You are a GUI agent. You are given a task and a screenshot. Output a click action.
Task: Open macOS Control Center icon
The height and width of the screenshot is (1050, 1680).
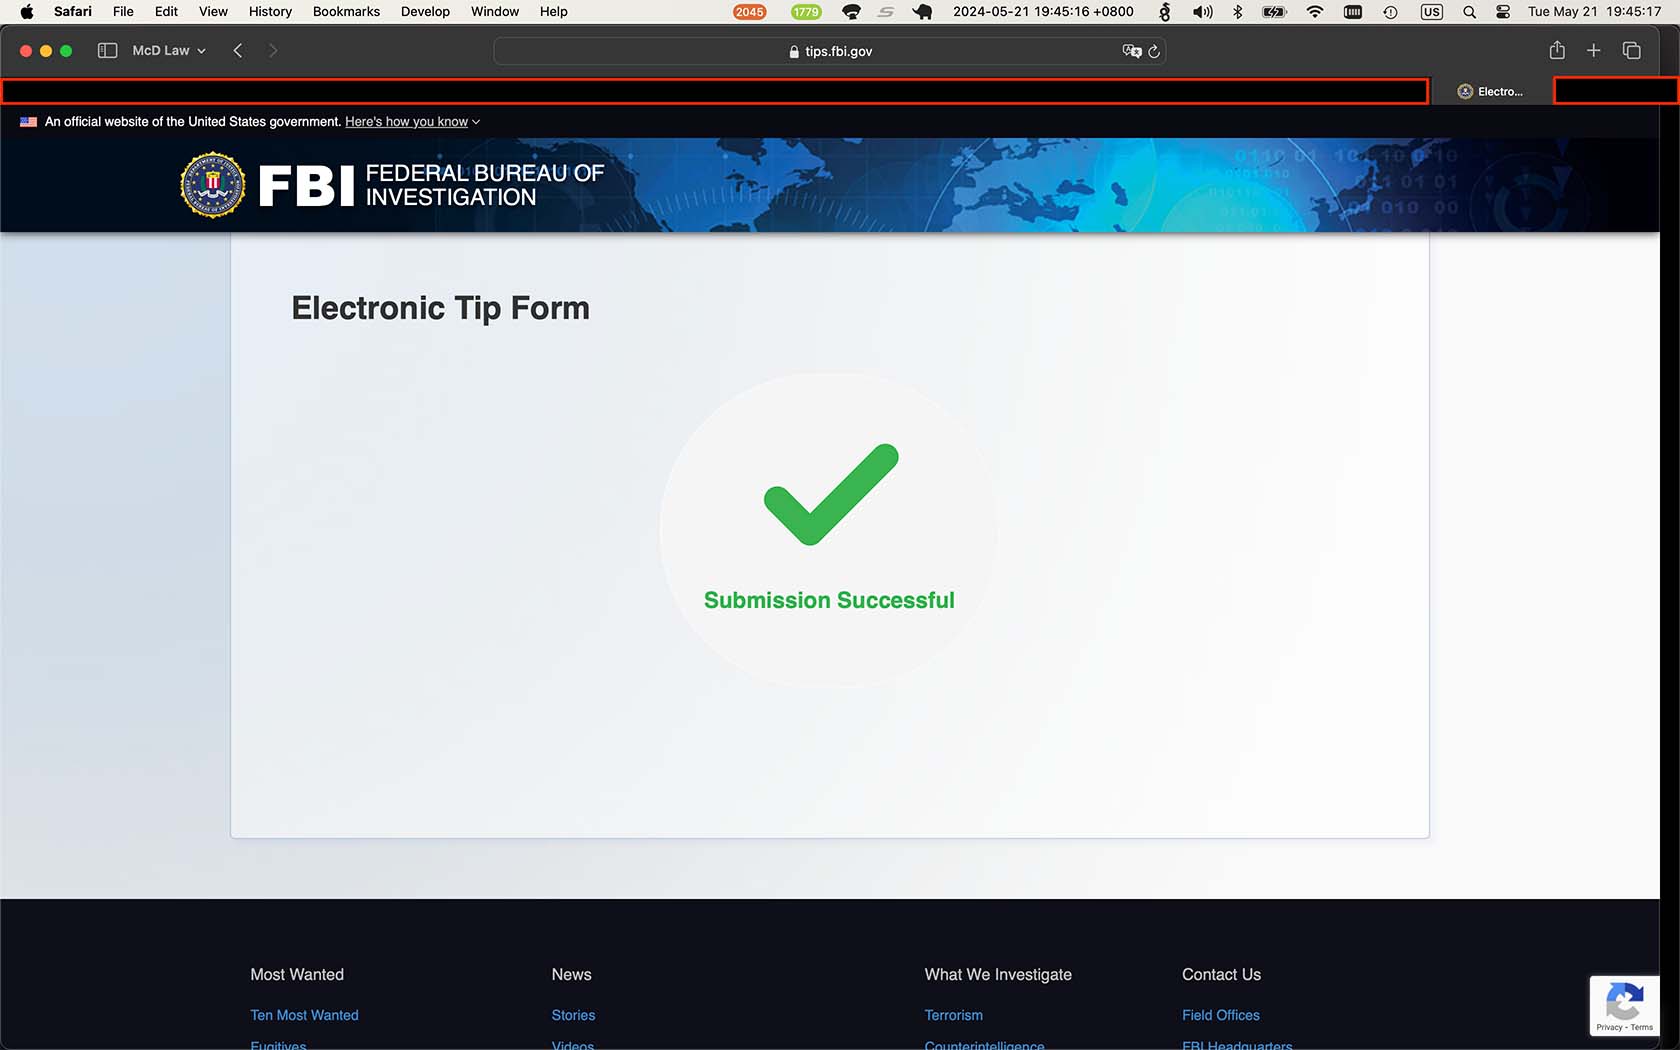(x=1502, y=12)
